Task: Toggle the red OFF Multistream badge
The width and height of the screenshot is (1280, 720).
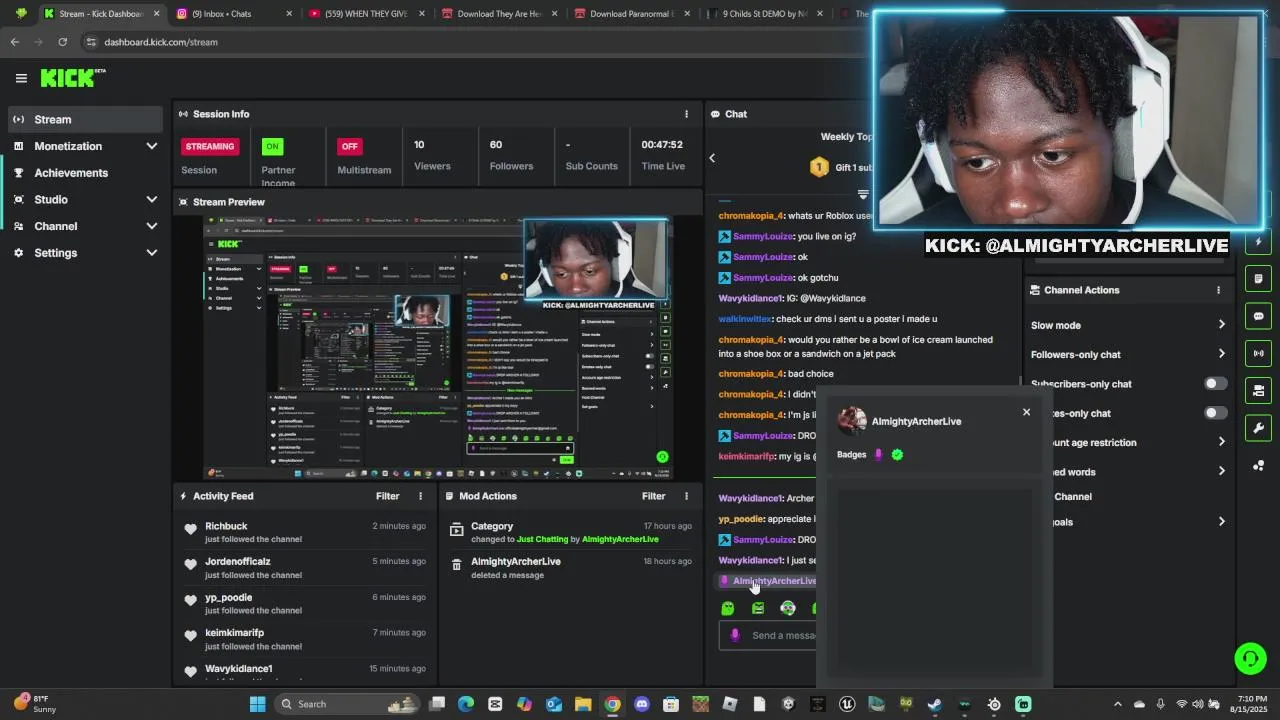Action: click(x=349, y=146)
